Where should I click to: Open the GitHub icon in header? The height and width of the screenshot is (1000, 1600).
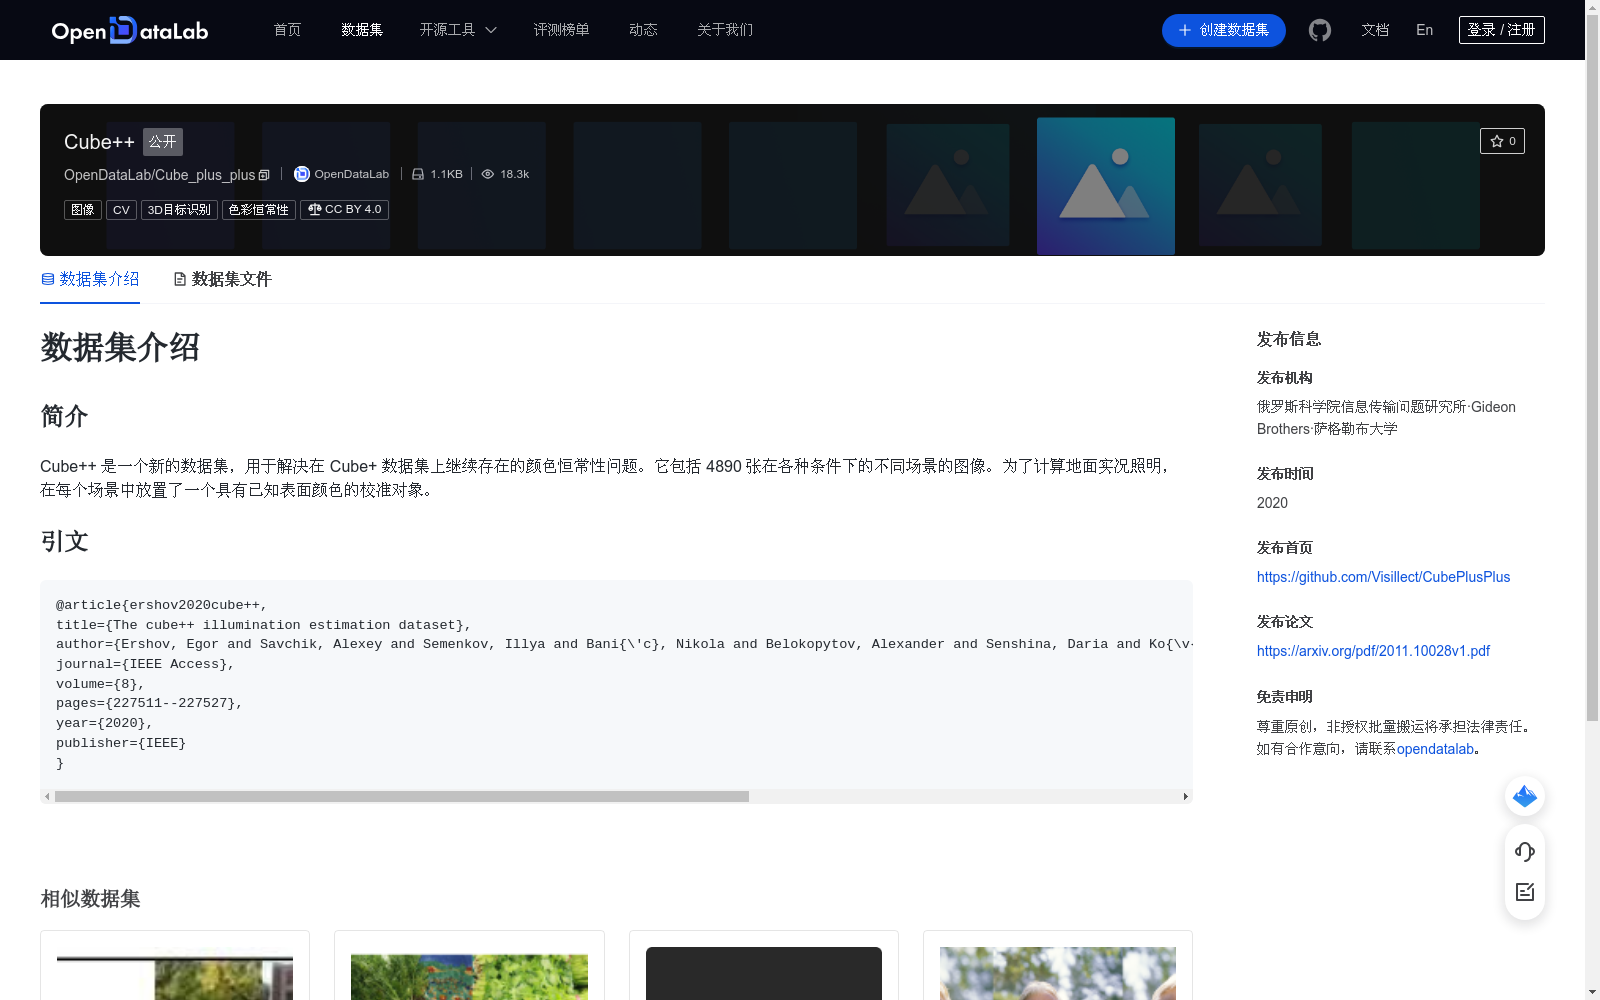click(x=1320, y=30)
